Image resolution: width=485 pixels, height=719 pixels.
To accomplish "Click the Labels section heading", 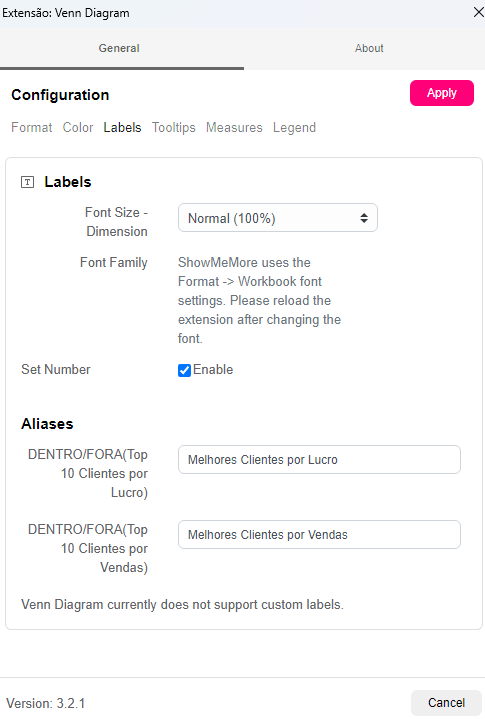I will point(68,182).
